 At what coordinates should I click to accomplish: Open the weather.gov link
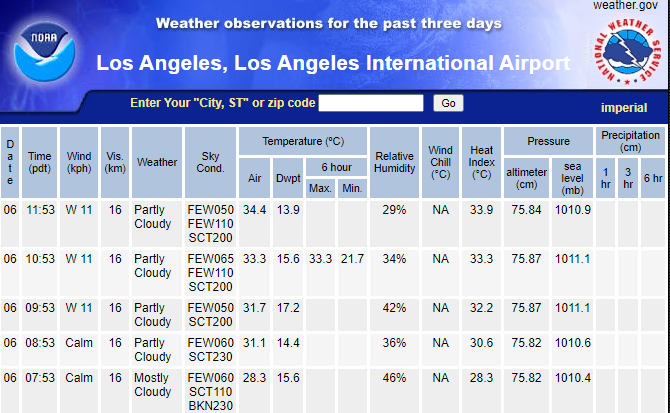pos(629,6)
